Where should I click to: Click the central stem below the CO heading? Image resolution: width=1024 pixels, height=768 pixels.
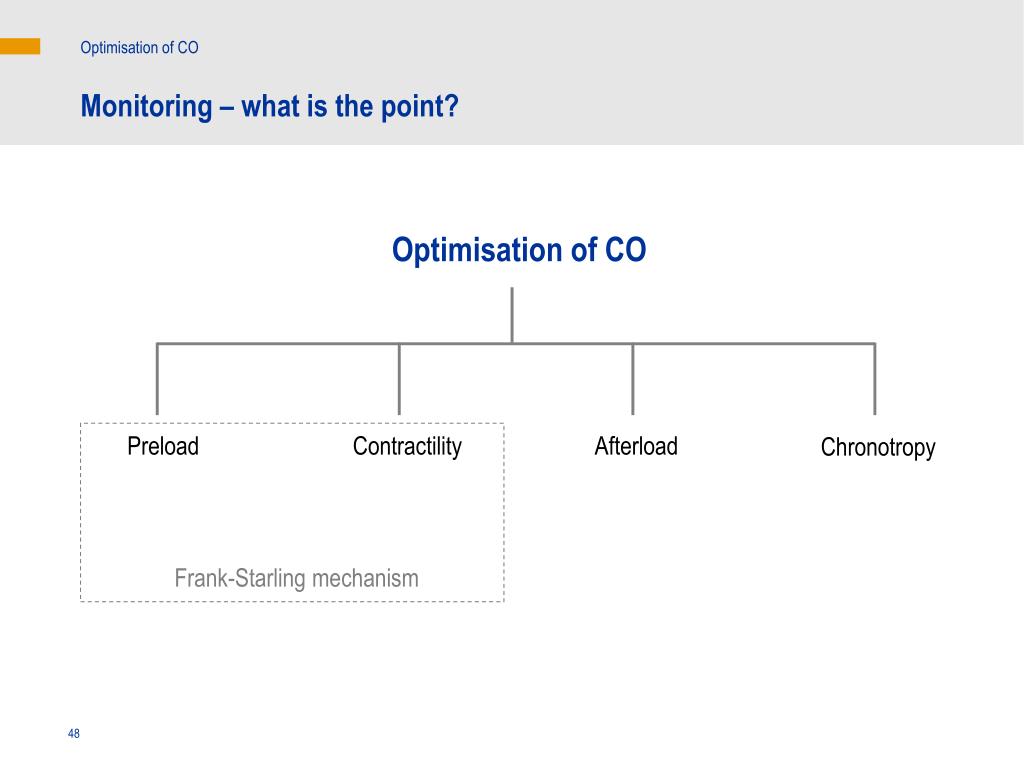pos(512,314)
